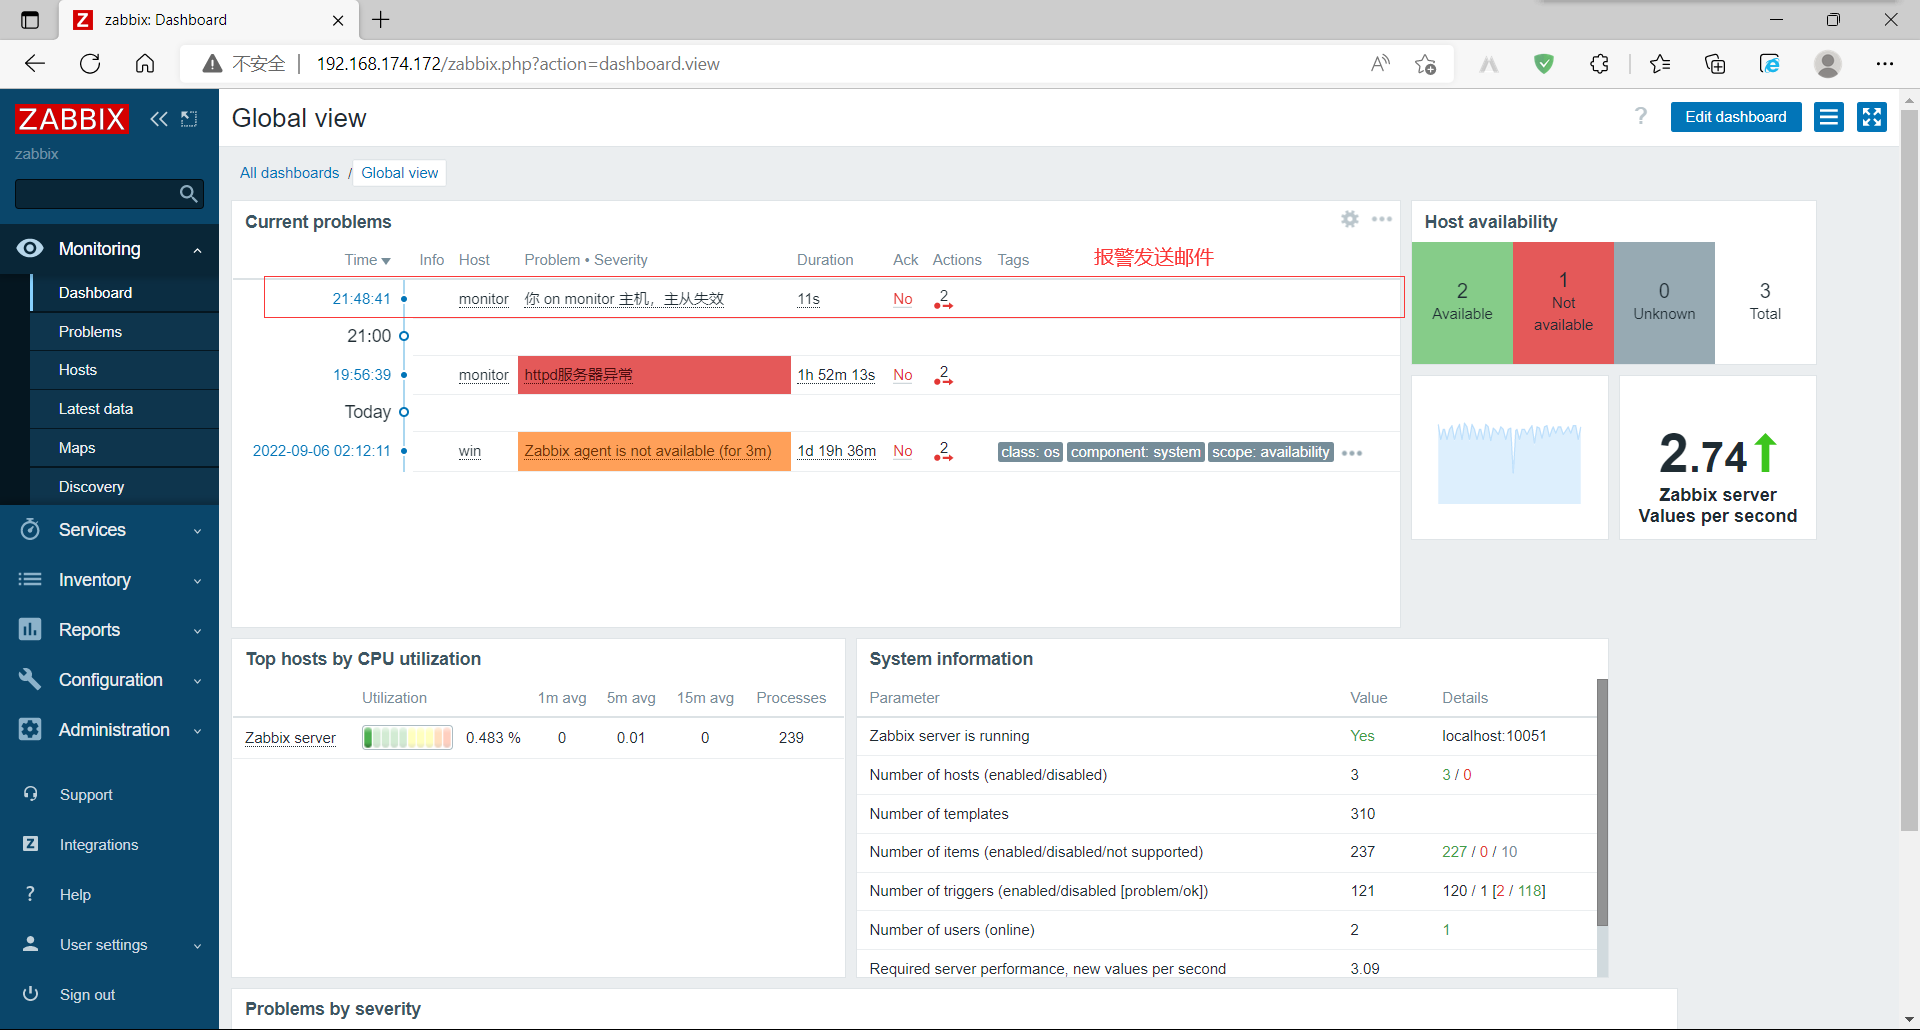
Task: Open the Latest data submenu item
Action: [x=124, y=409]
